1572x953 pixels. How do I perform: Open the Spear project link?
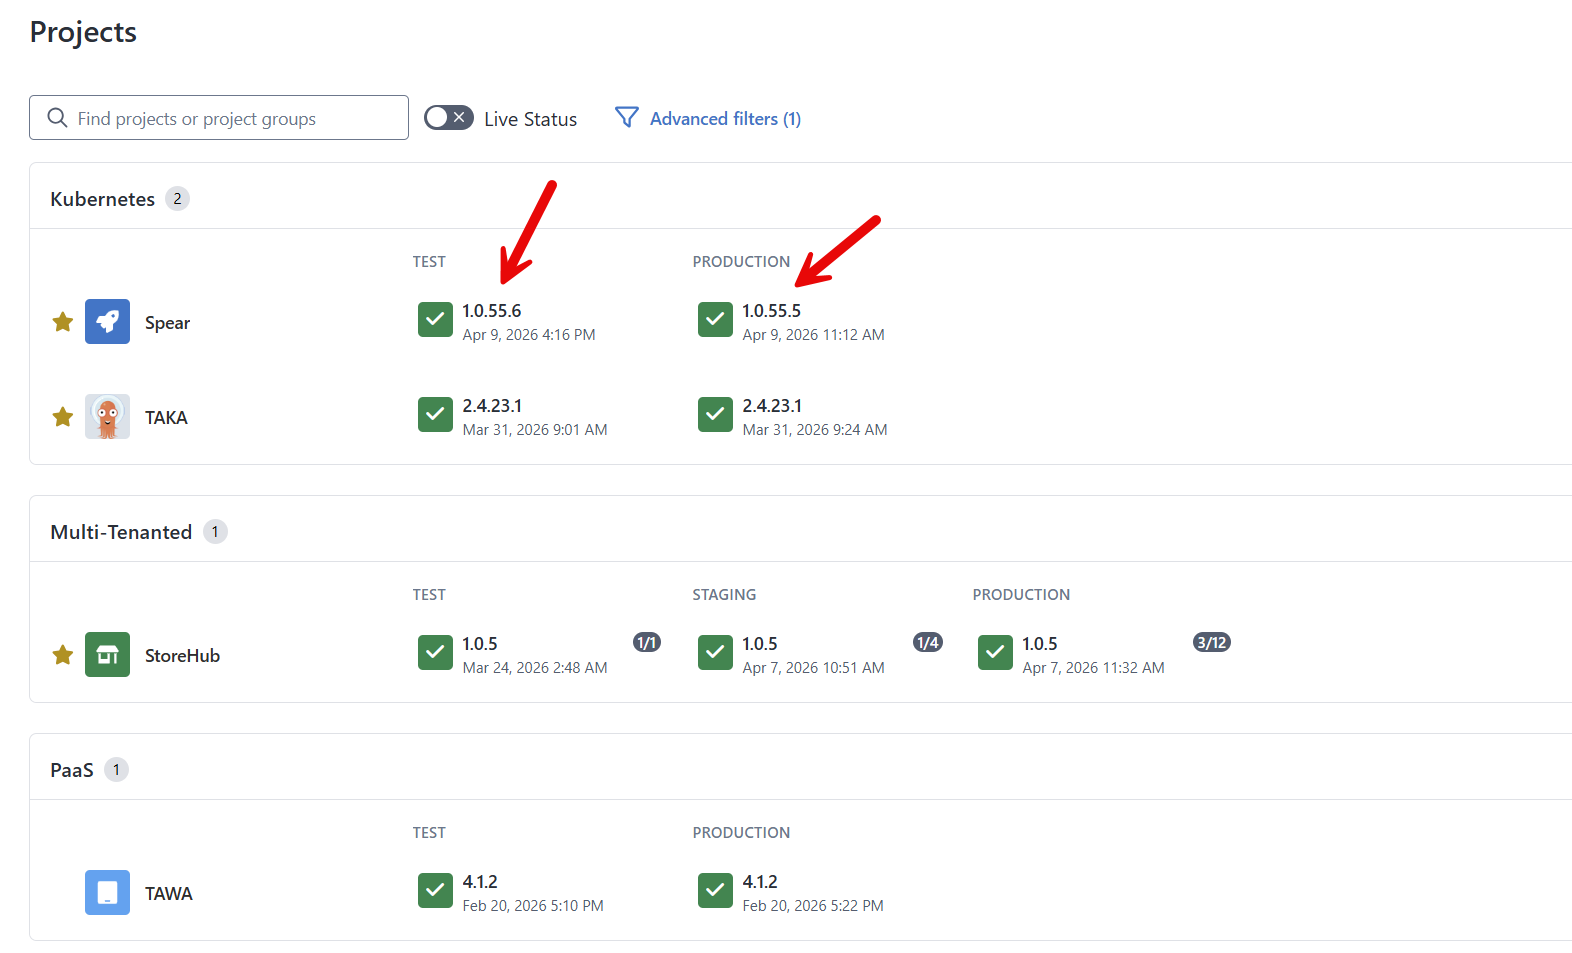(x=167, y=323)
